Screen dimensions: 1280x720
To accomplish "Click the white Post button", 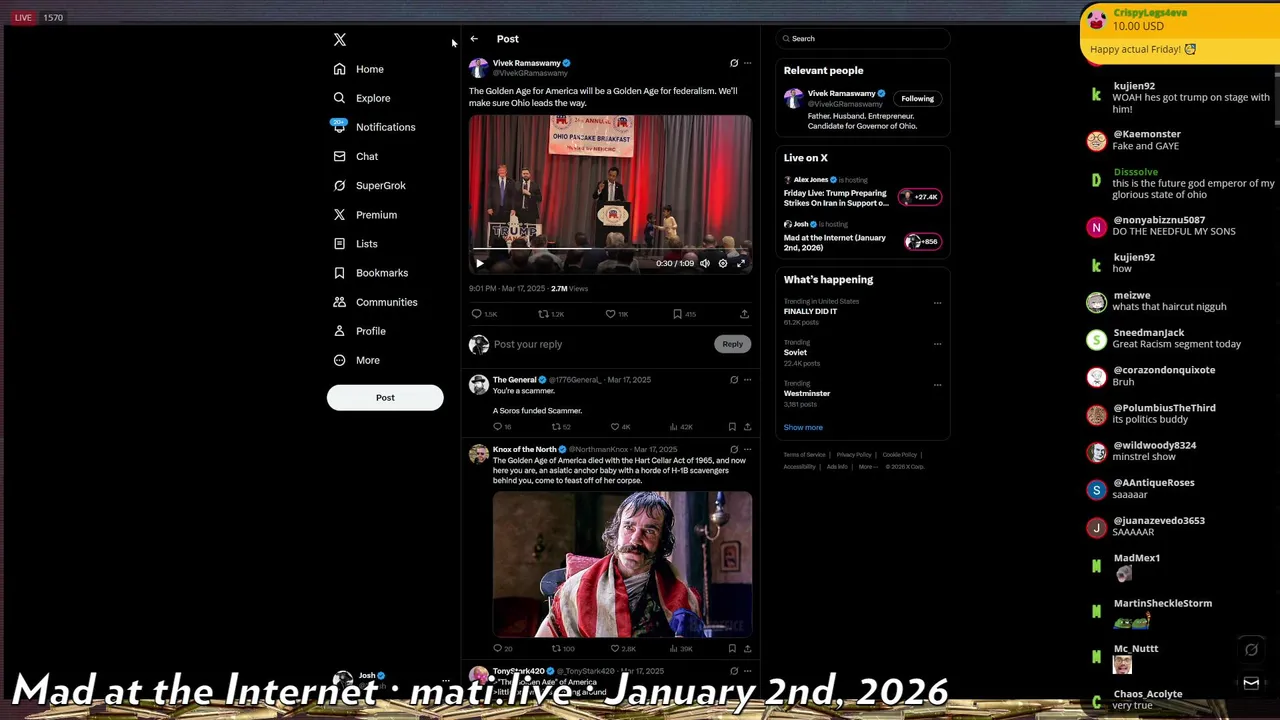I will pos(385,397).
